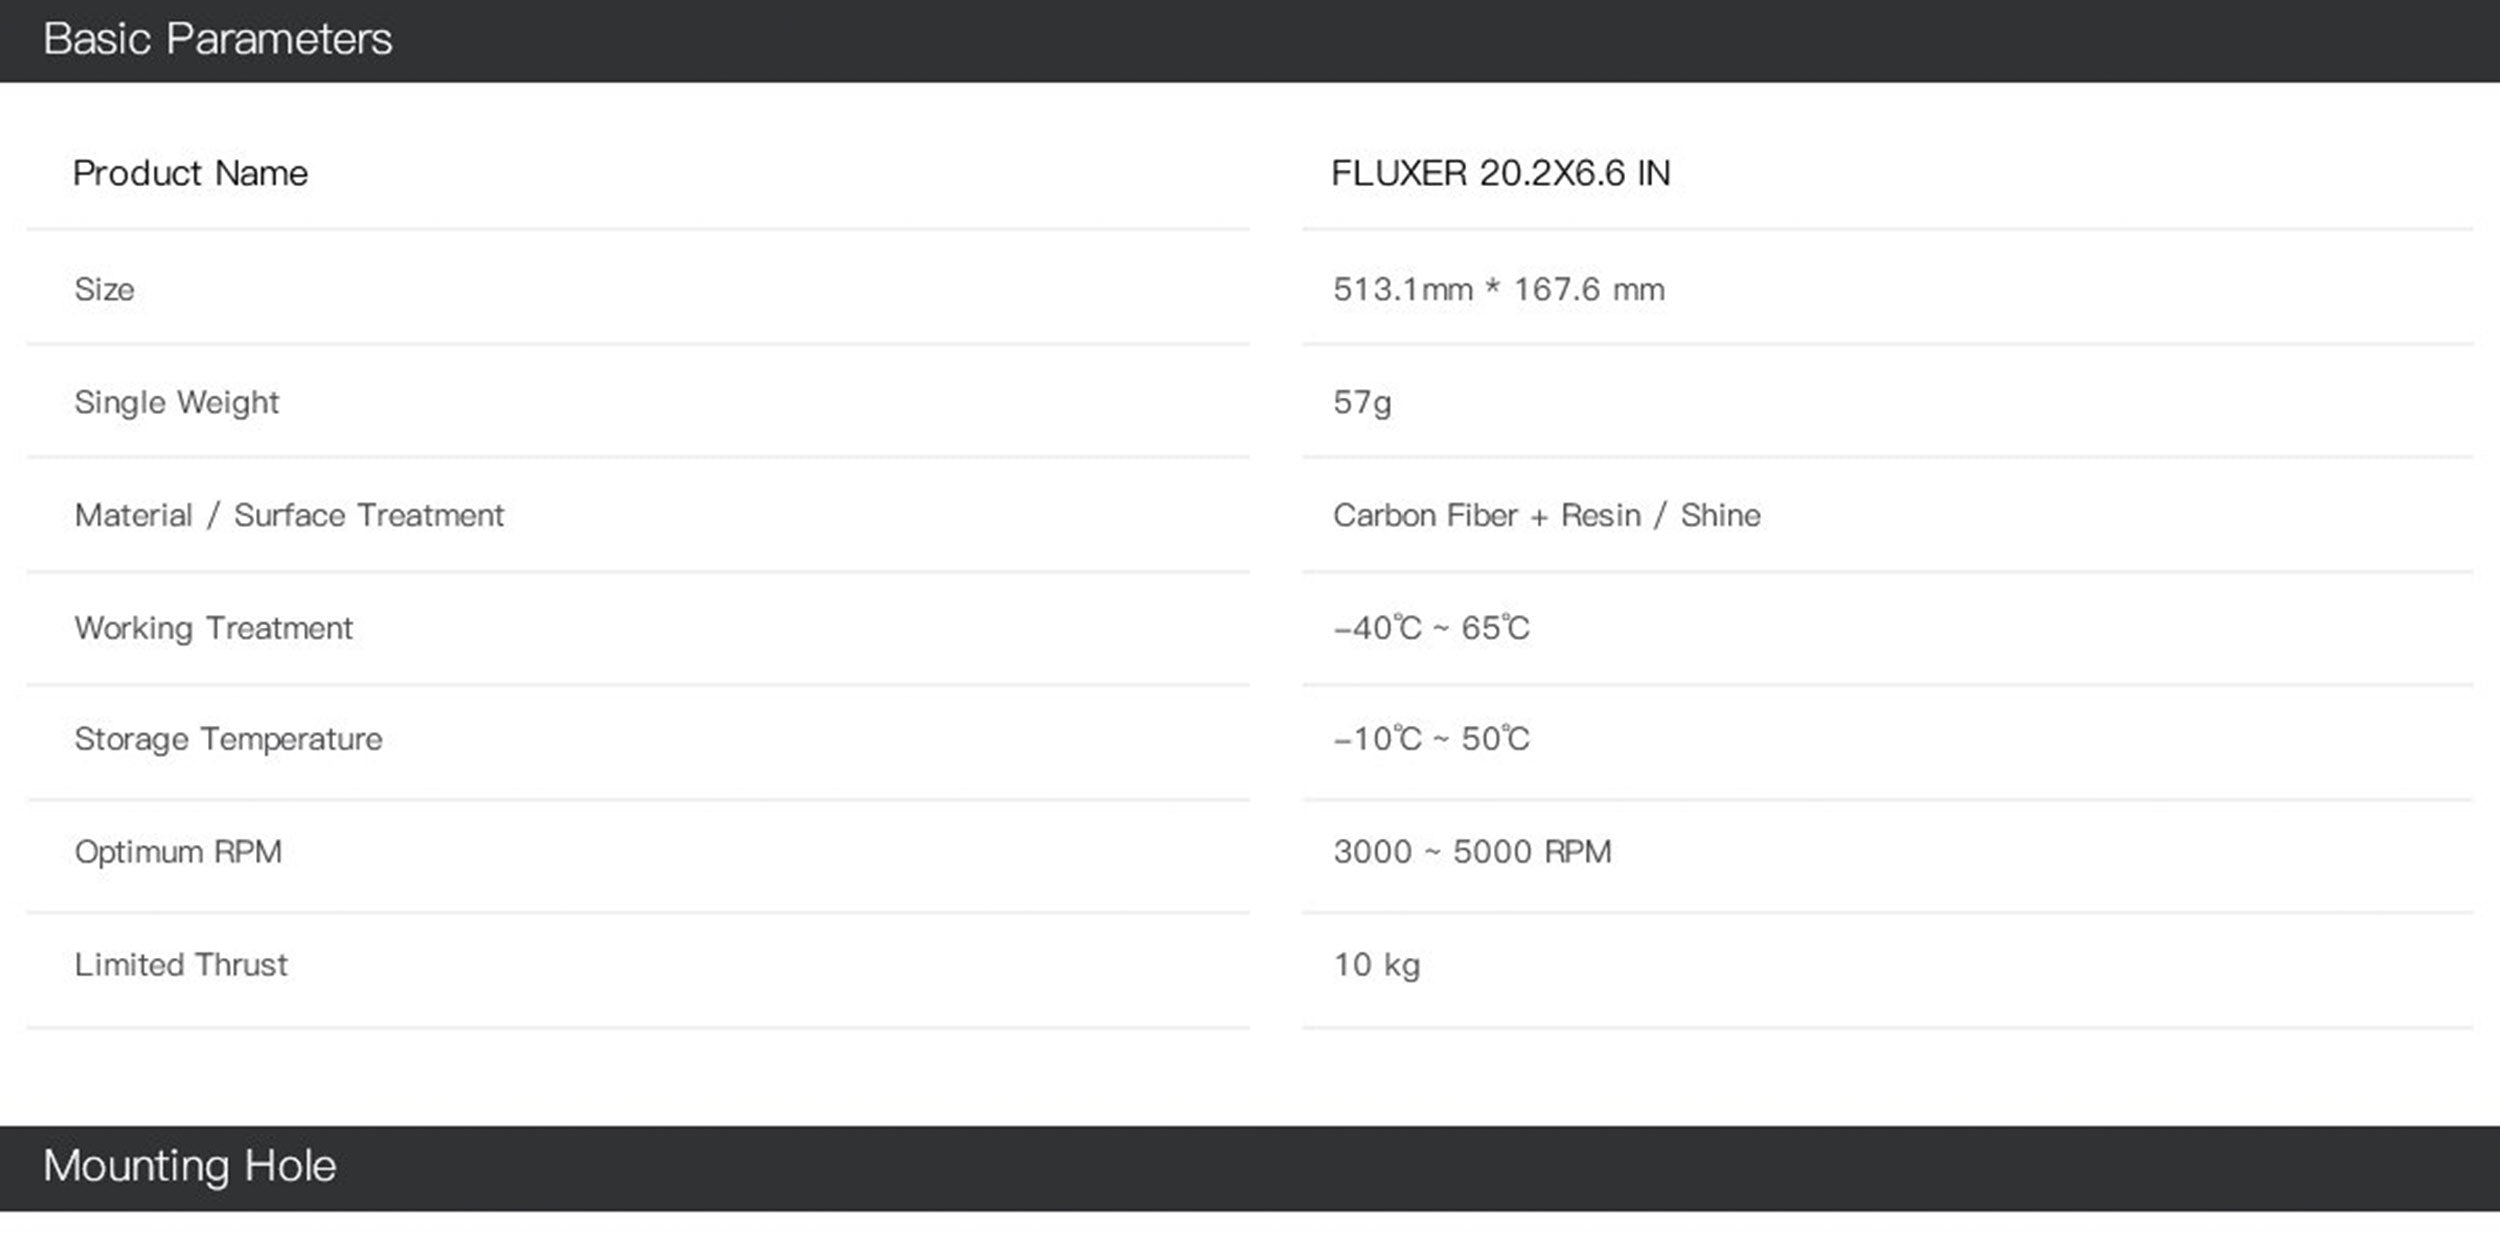Viewport: 2500px width, 1234px height.
Task: Select the Product Name label
Action: pos(190,174)
